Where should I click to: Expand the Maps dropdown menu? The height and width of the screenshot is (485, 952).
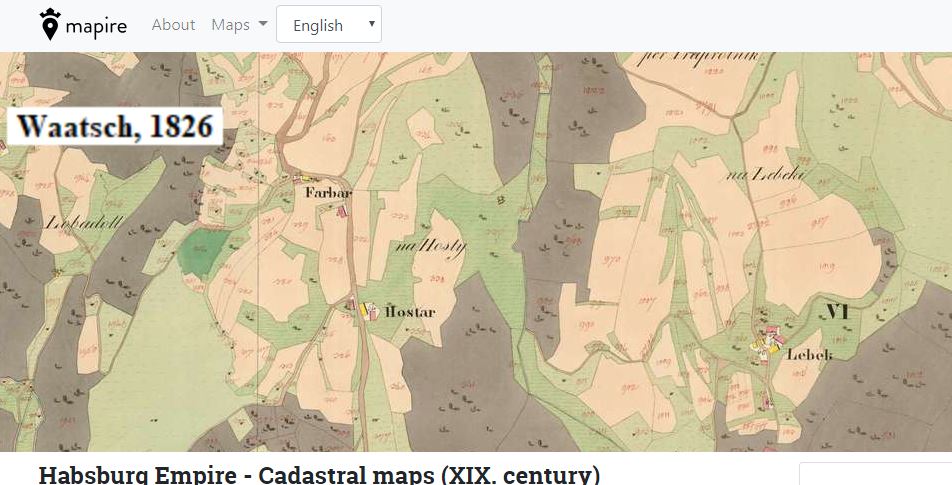click(239, 25)
